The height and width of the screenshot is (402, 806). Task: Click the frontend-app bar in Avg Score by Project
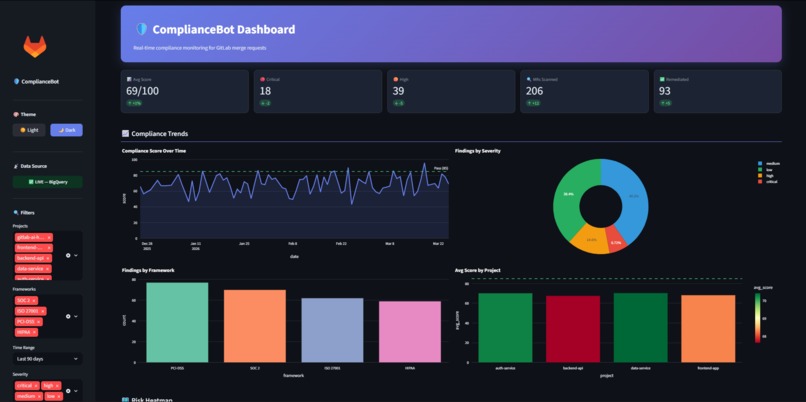coord(708,328)
